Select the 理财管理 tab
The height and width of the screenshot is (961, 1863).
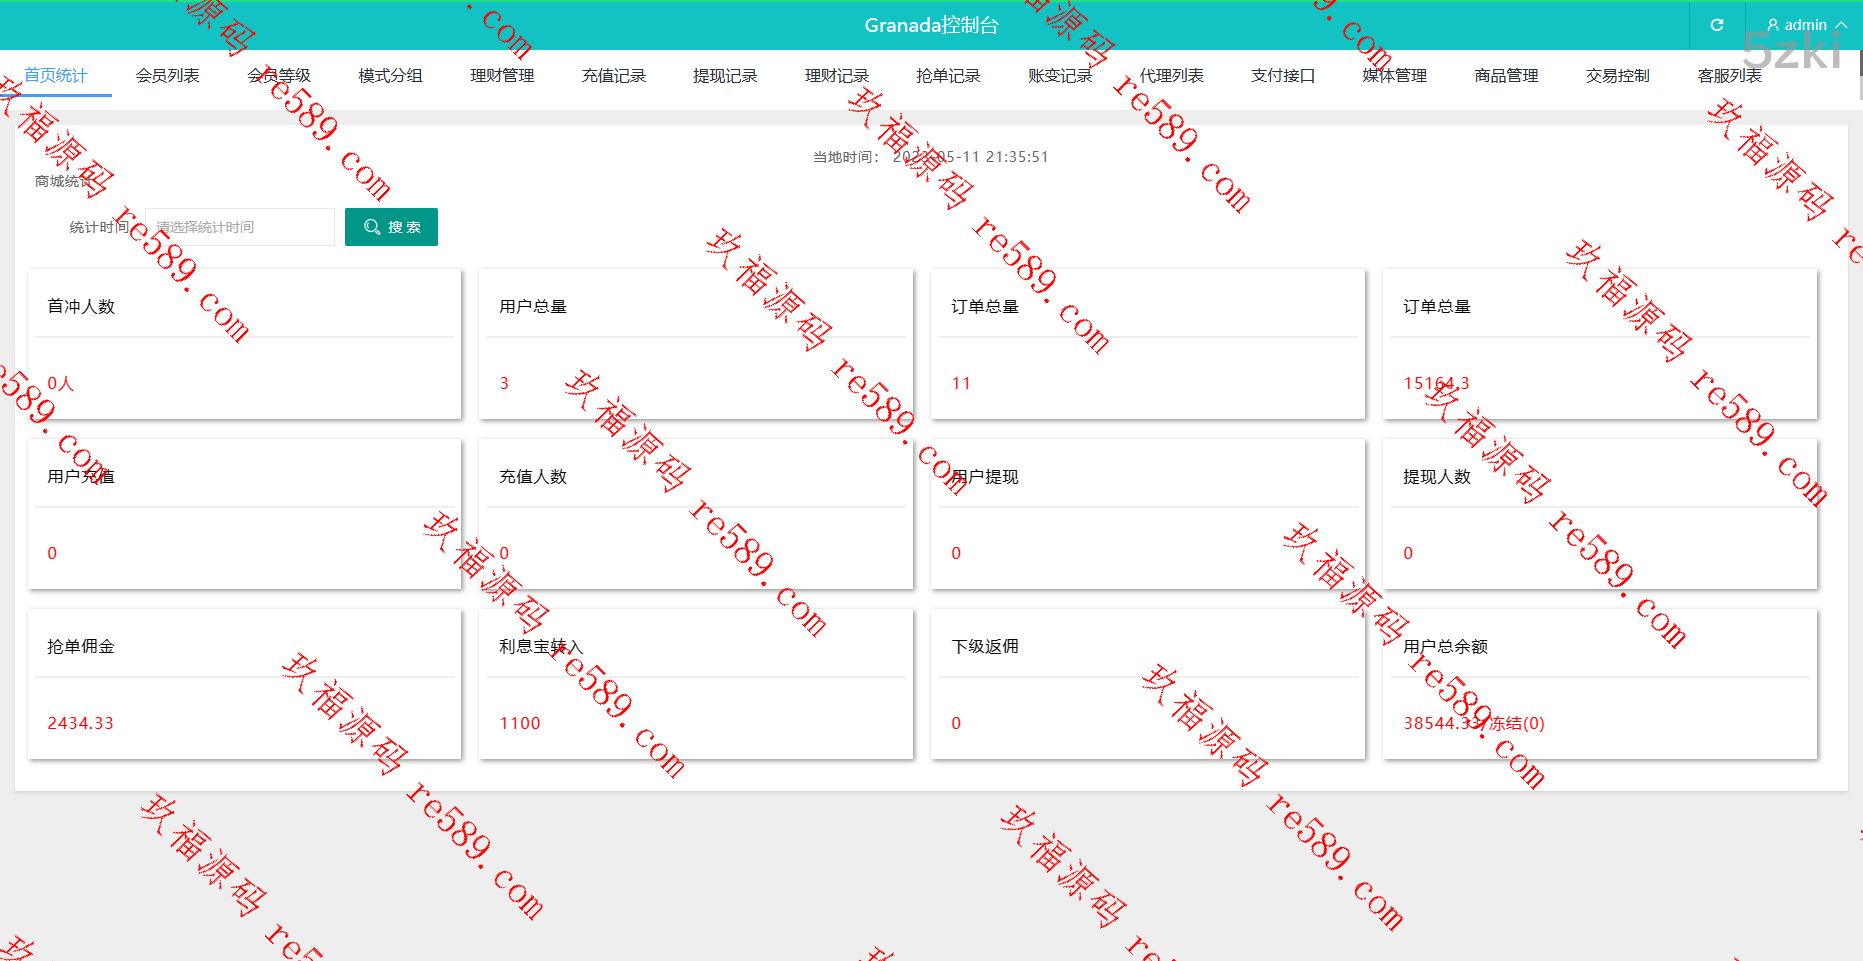502,76
